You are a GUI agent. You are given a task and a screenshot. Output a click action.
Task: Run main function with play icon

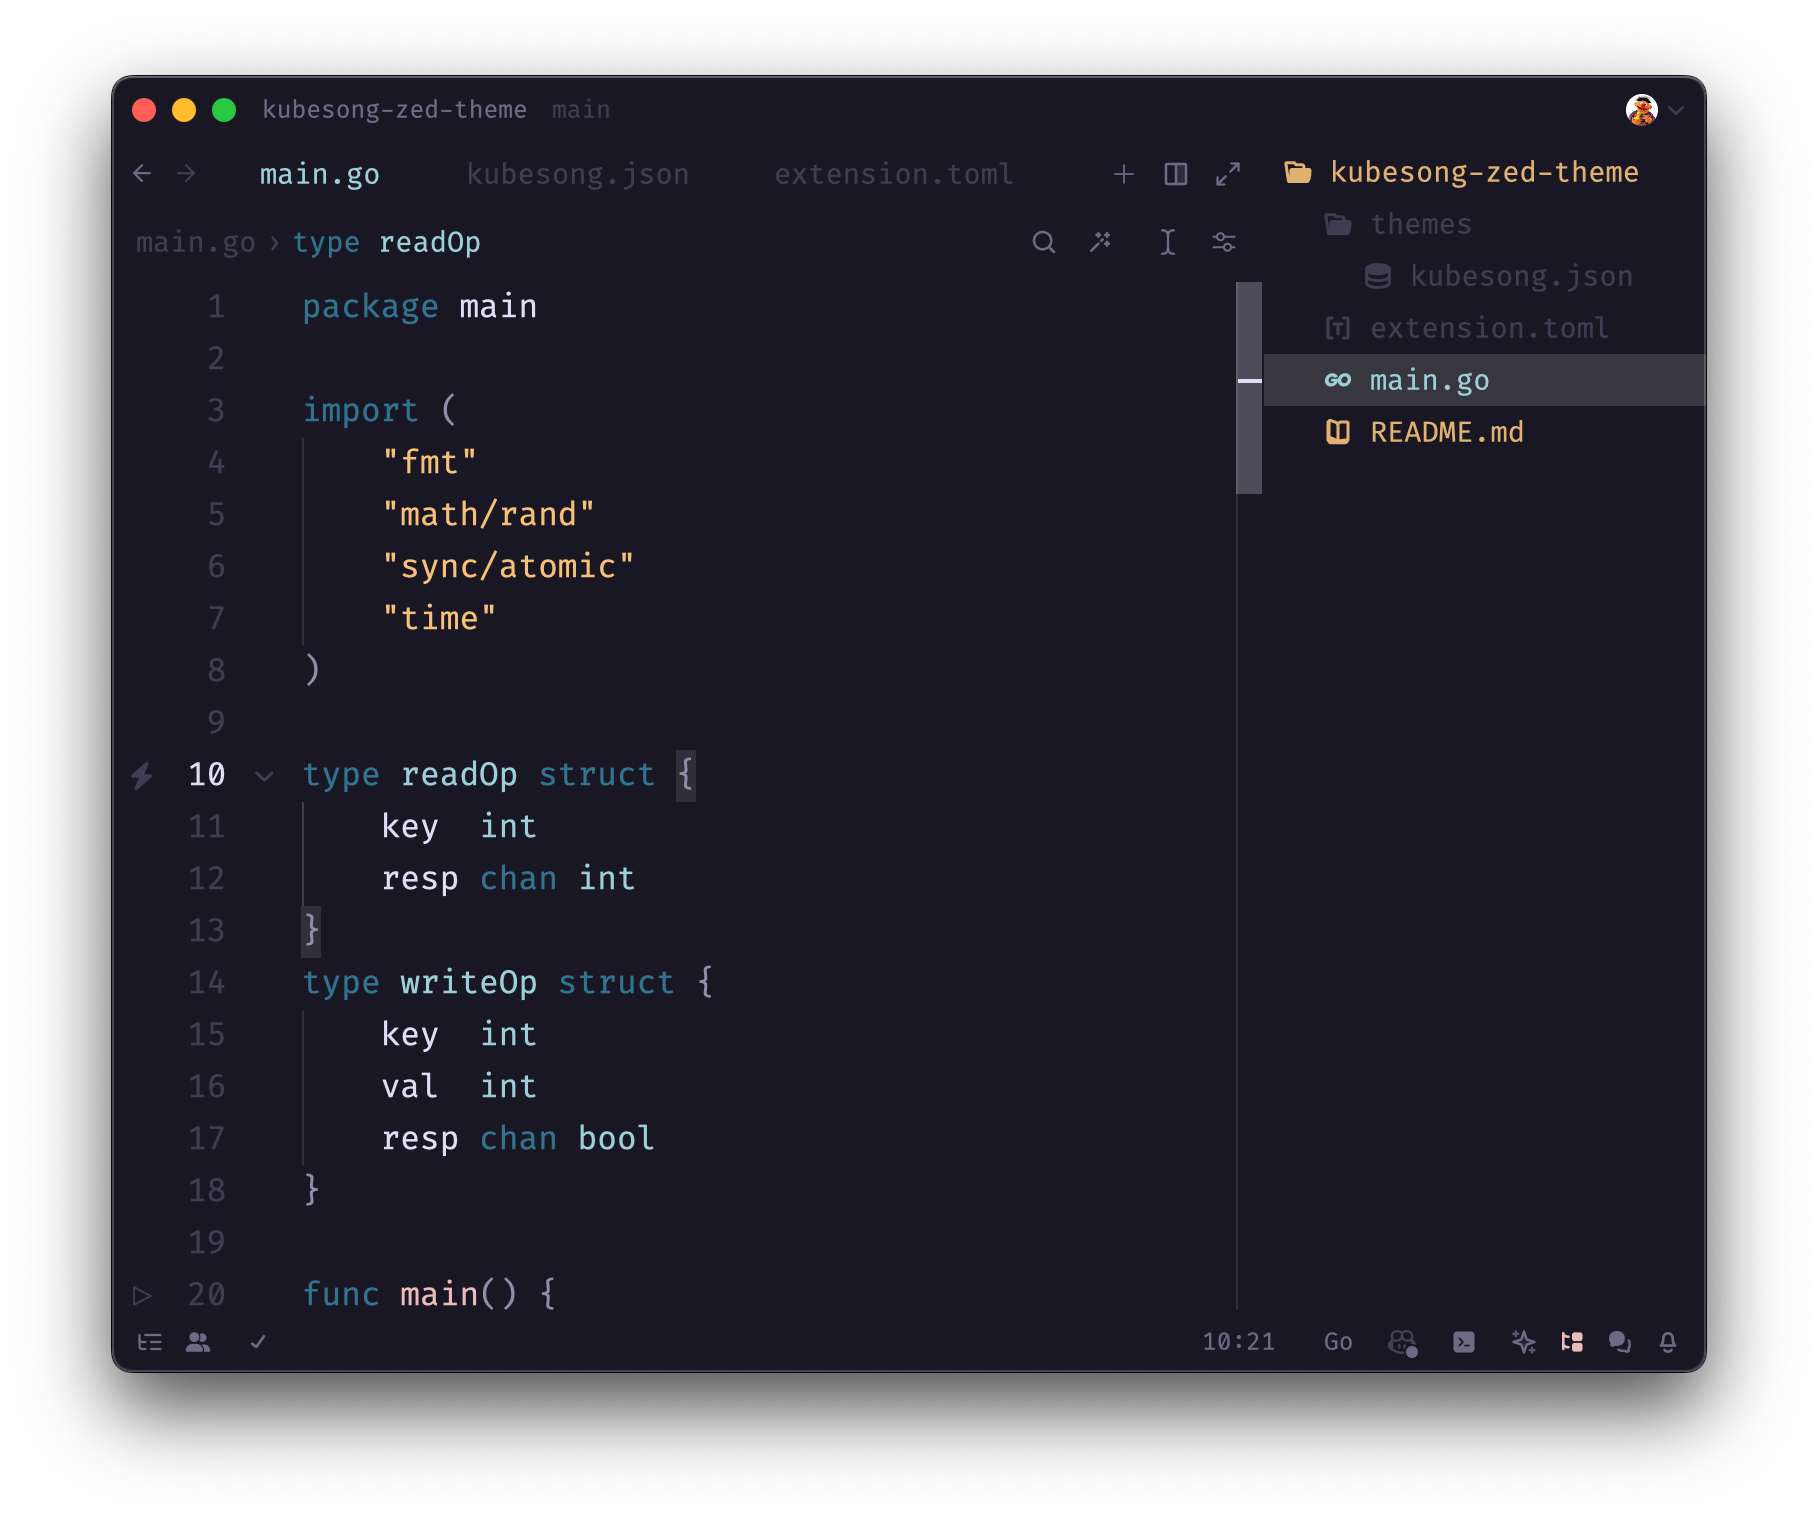coord(142,1295)
